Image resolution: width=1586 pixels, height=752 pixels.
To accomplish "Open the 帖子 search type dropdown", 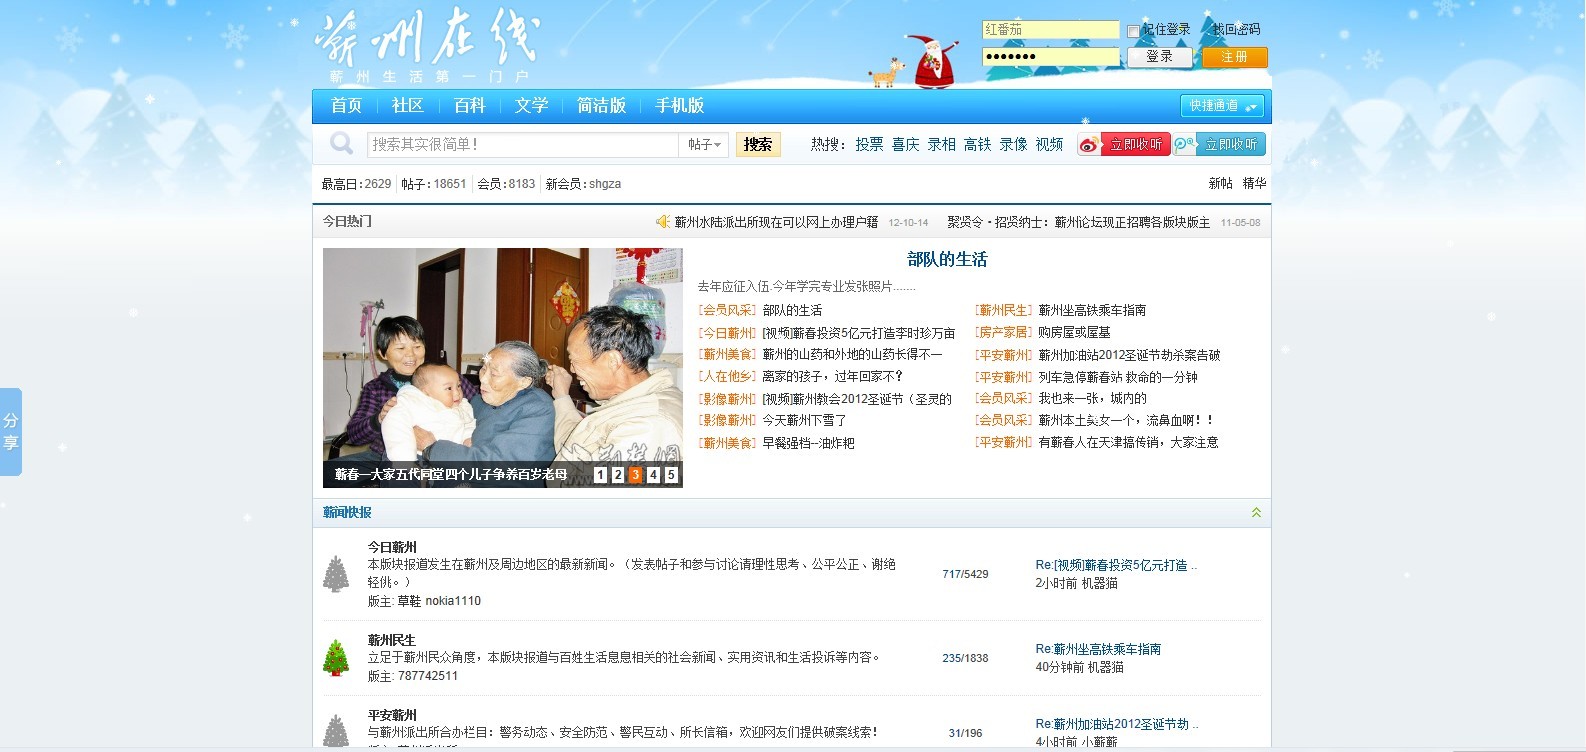I will tap(705, 145).
